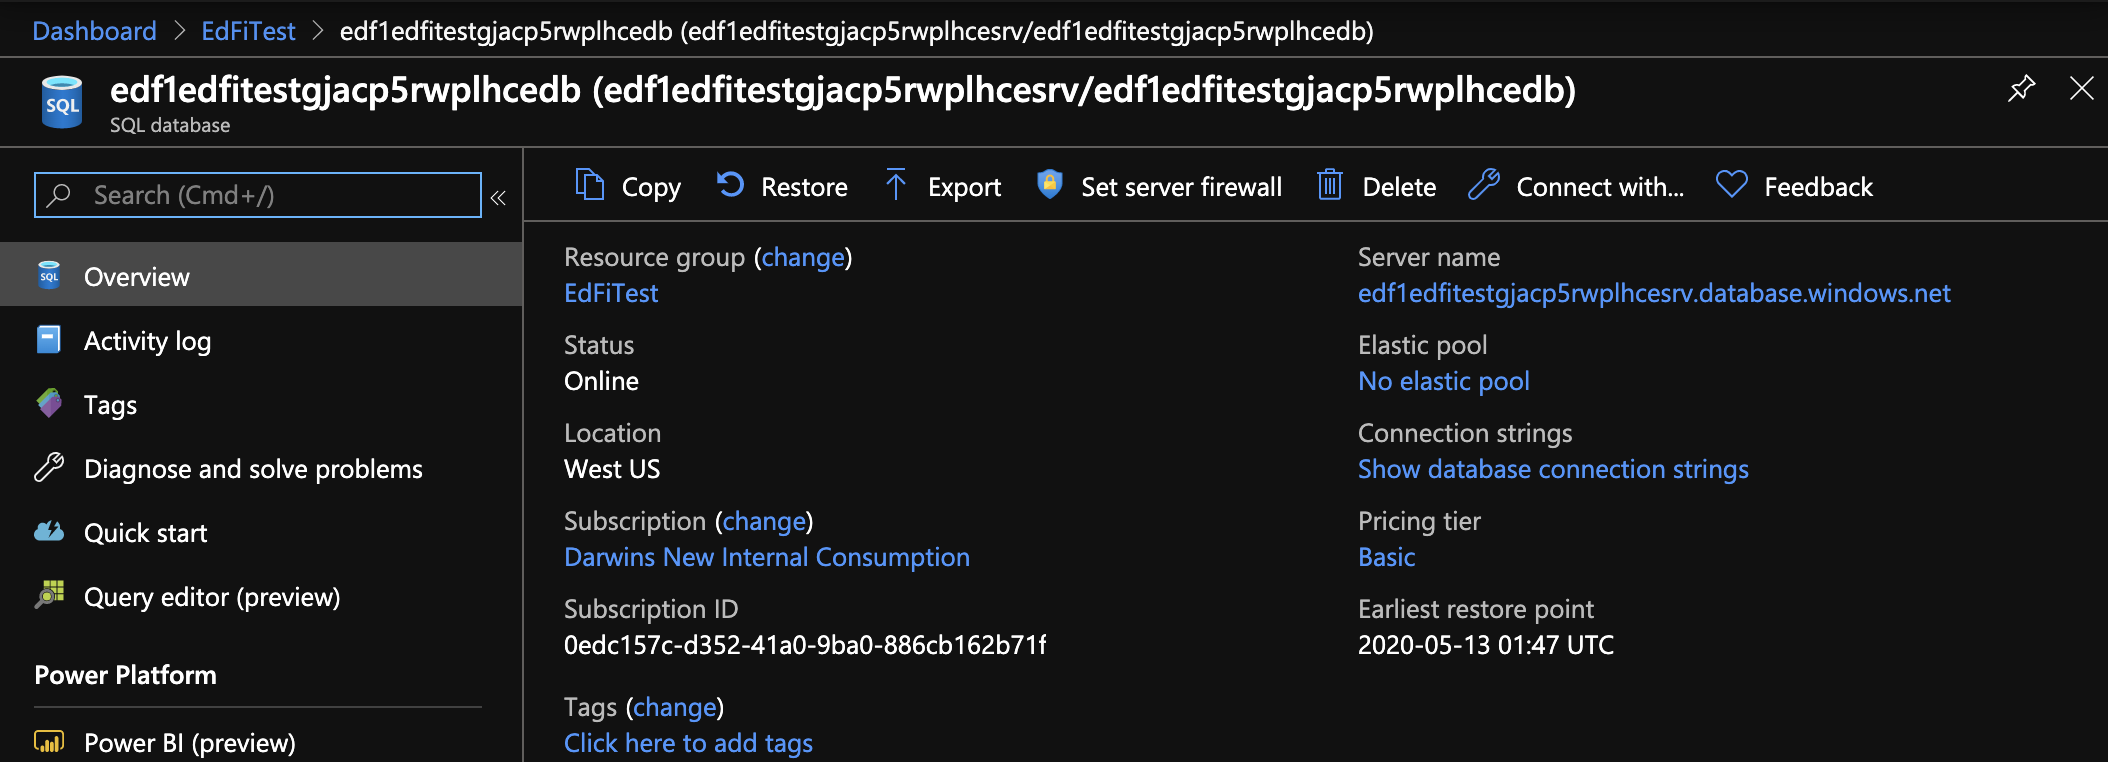Focus the Search (Cmd+/) field
2108x762 pixels.
(258, 195)
